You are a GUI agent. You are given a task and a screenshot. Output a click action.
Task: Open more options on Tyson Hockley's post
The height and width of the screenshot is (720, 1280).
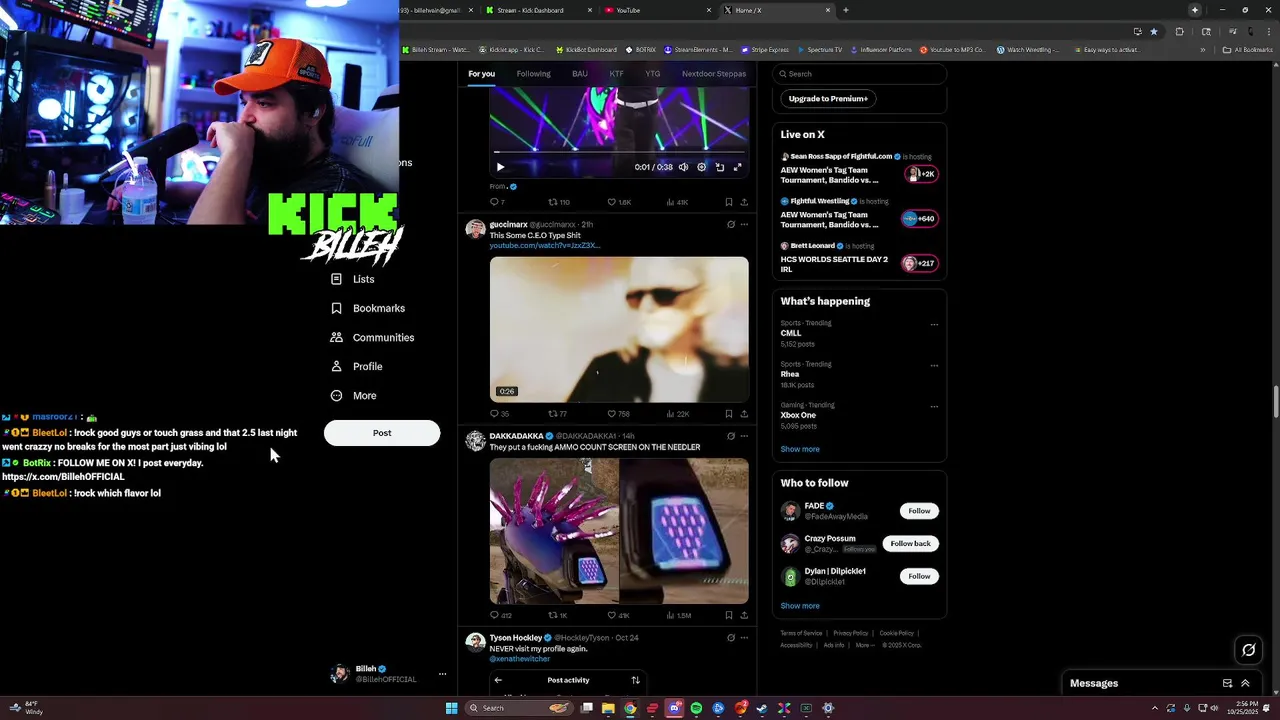(744, 638)
